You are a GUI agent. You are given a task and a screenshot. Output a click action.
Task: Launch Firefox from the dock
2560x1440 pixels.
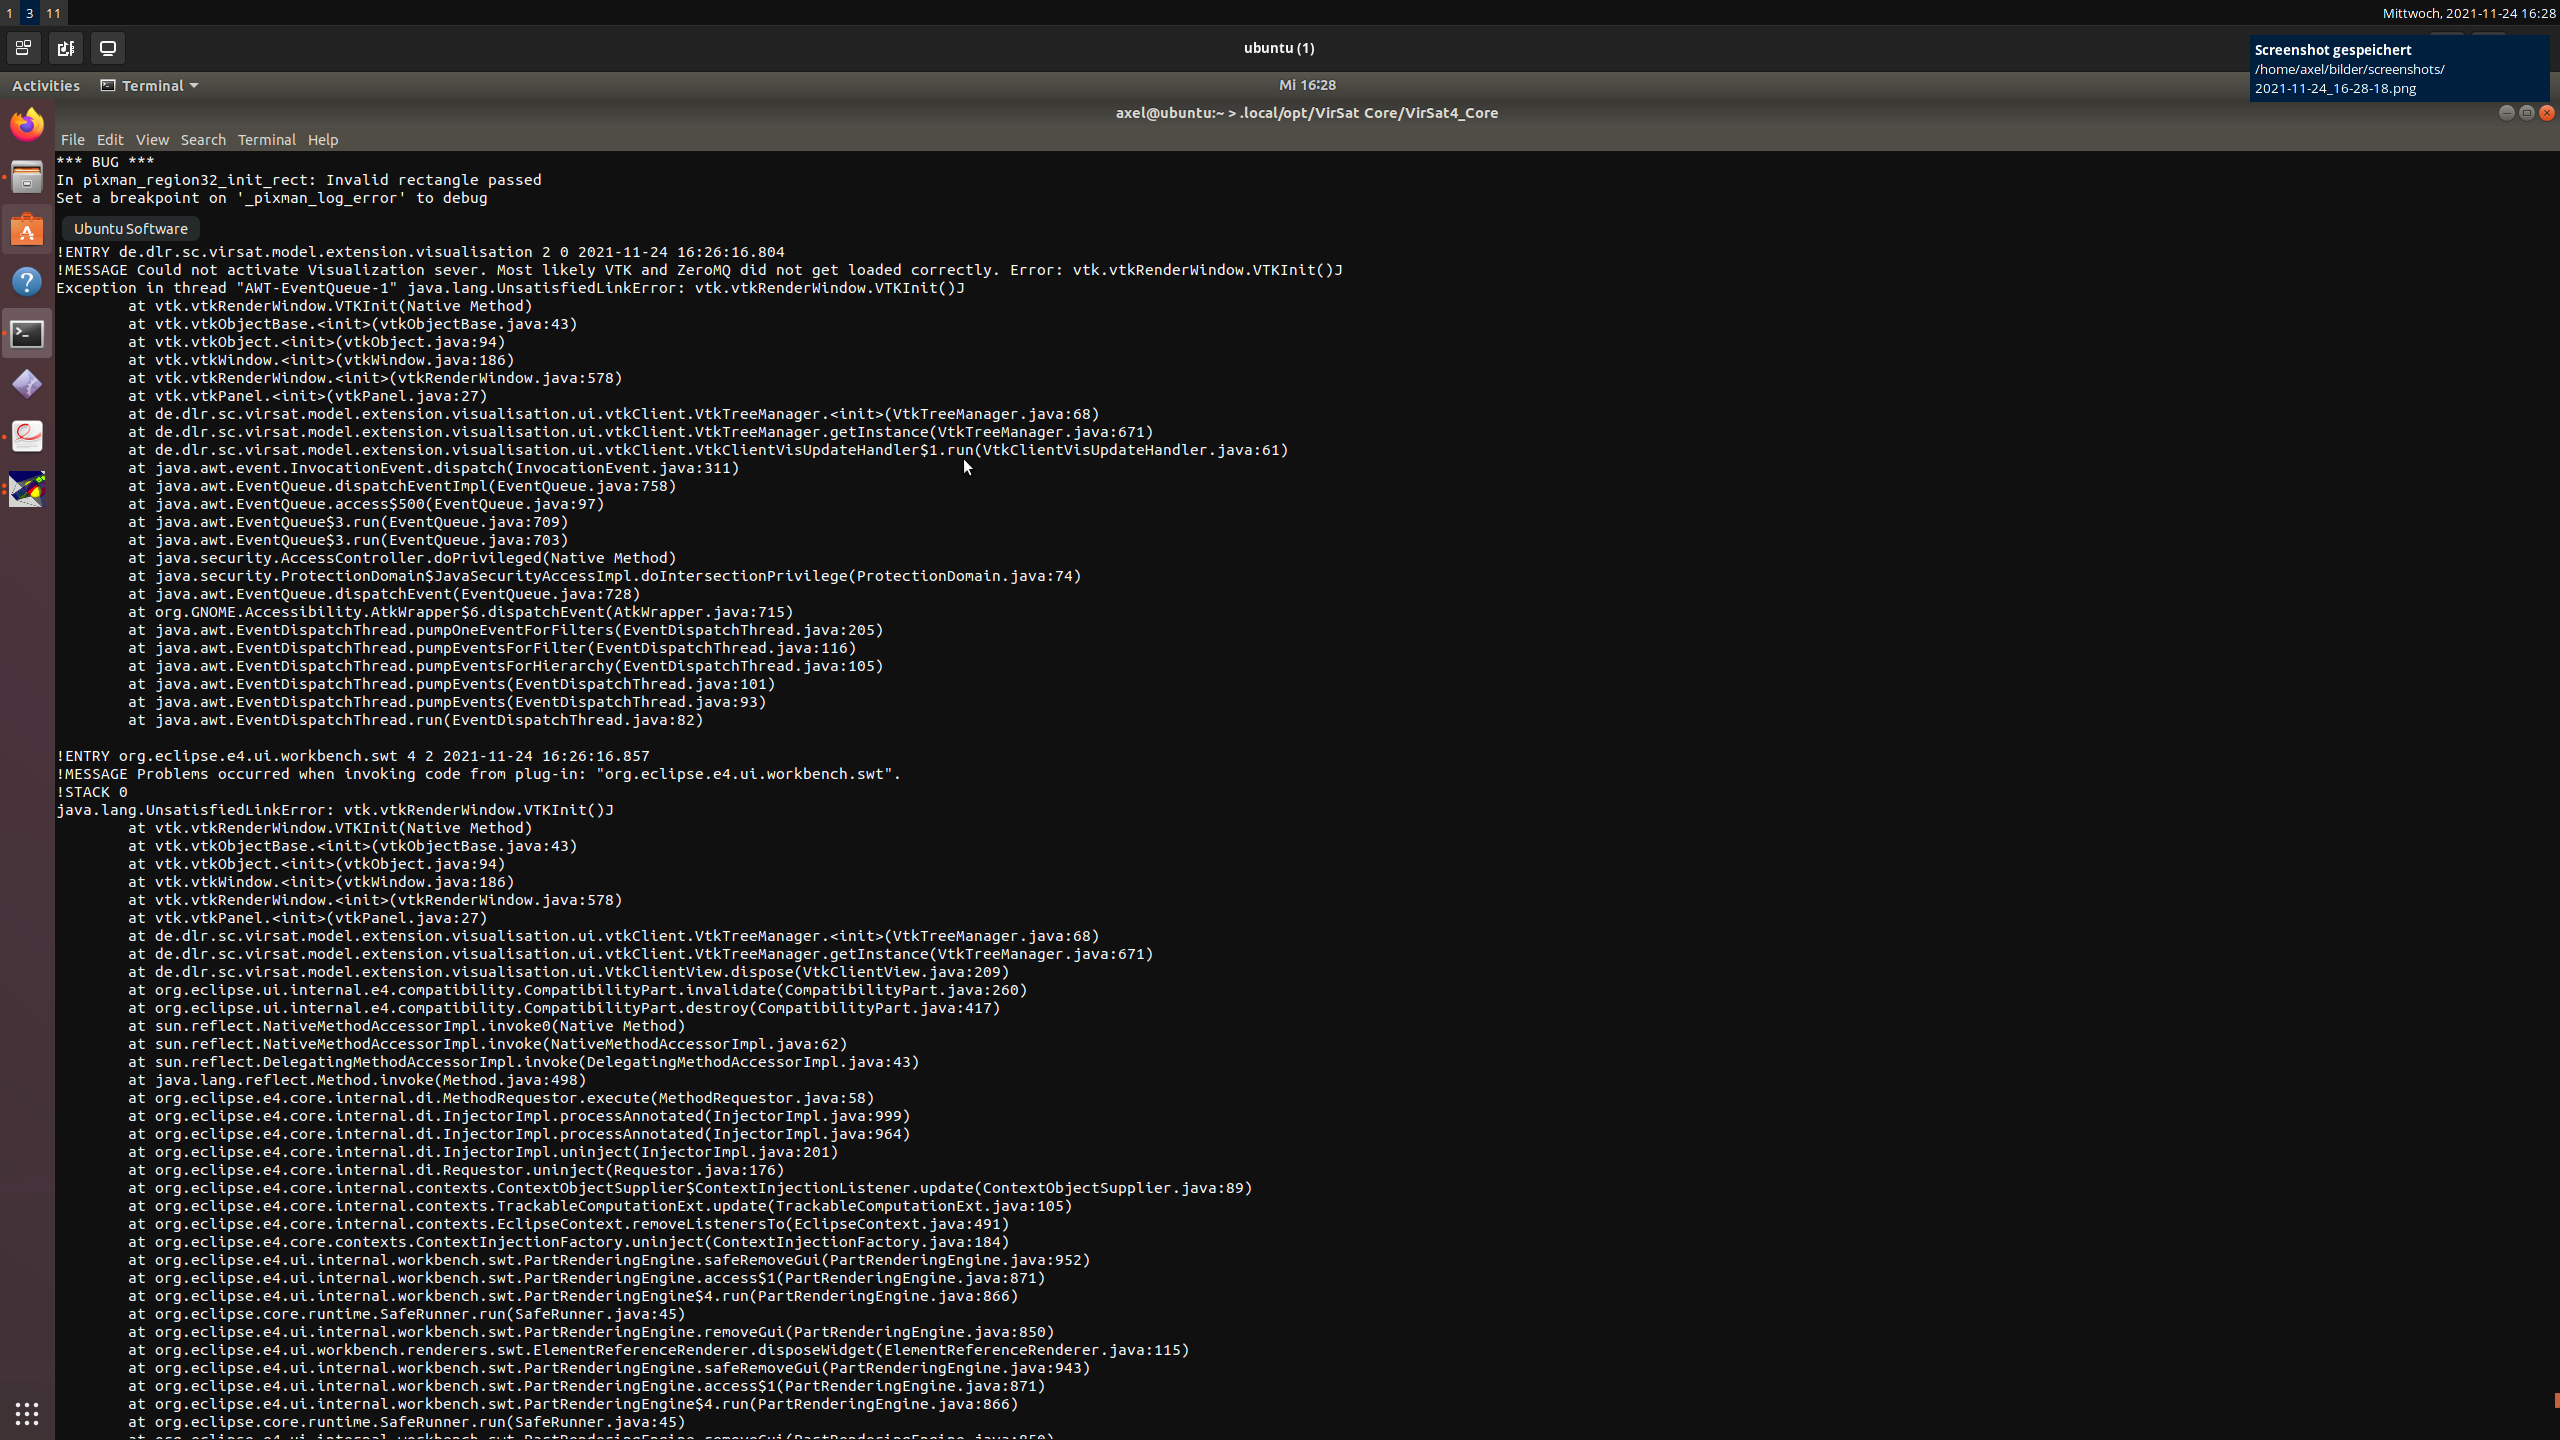pyautogui.click(x=27, y=125)
